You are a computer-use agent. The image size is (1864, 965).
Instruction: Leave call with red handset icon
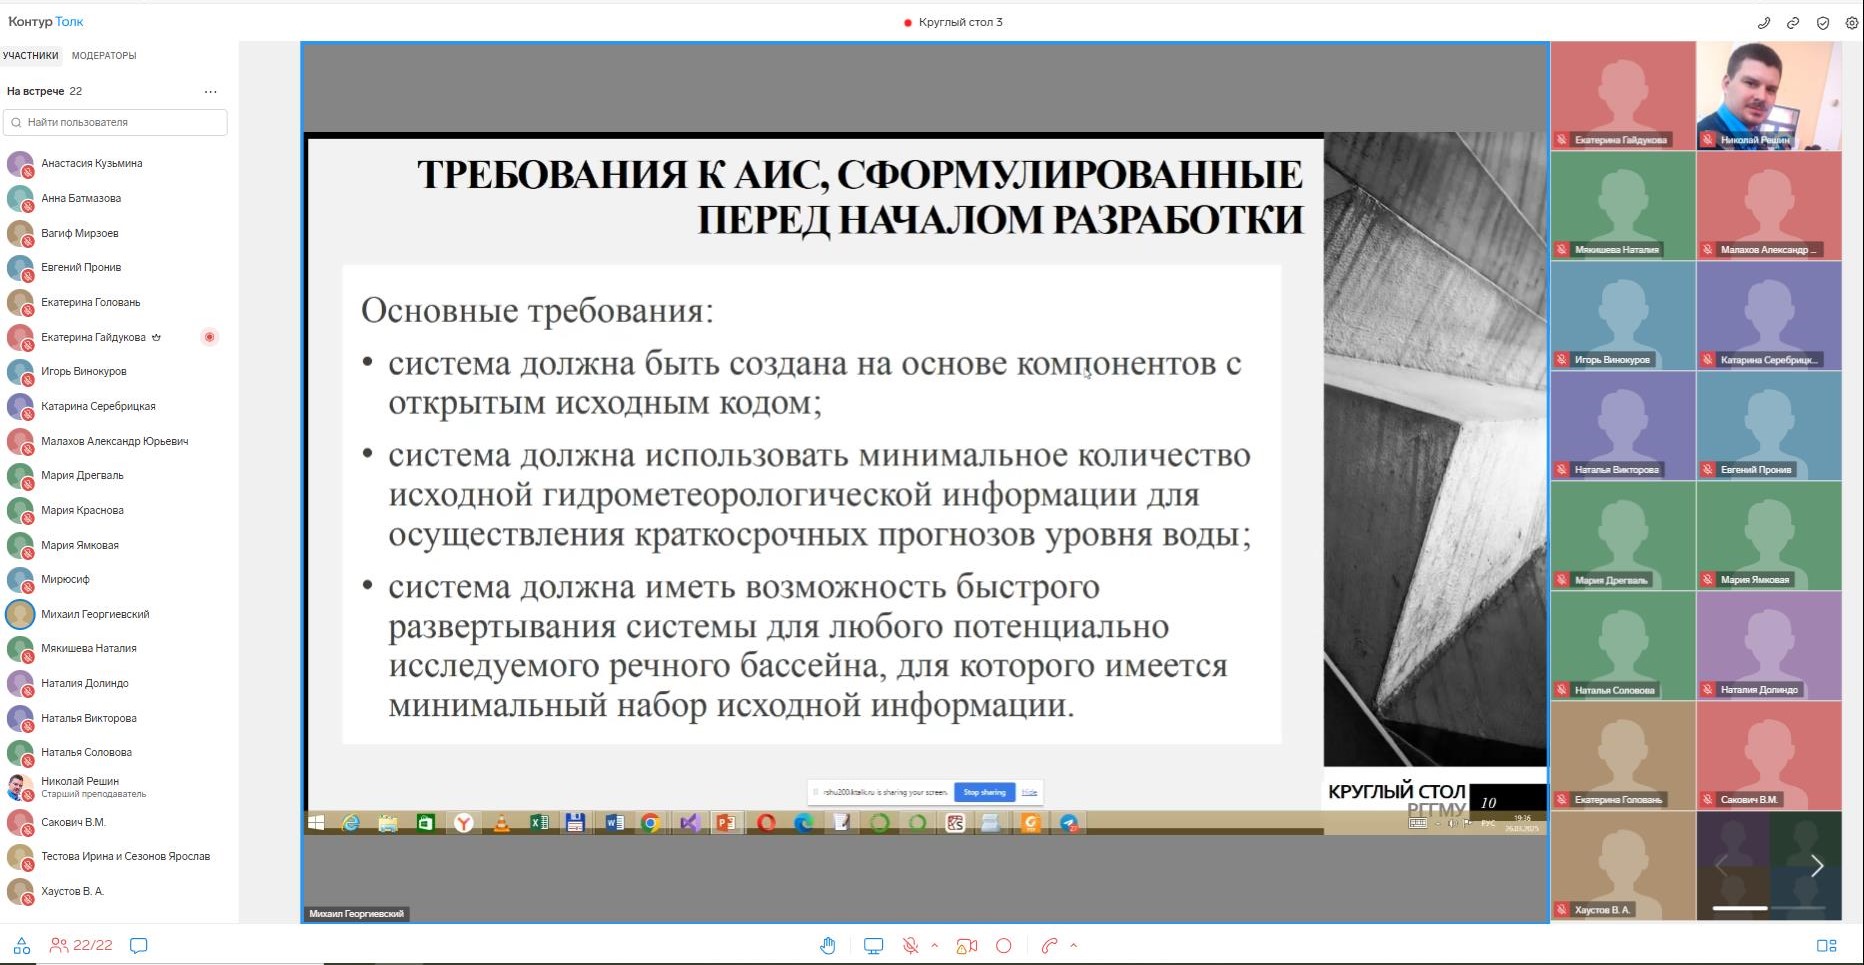click(x=1049, y=945)
